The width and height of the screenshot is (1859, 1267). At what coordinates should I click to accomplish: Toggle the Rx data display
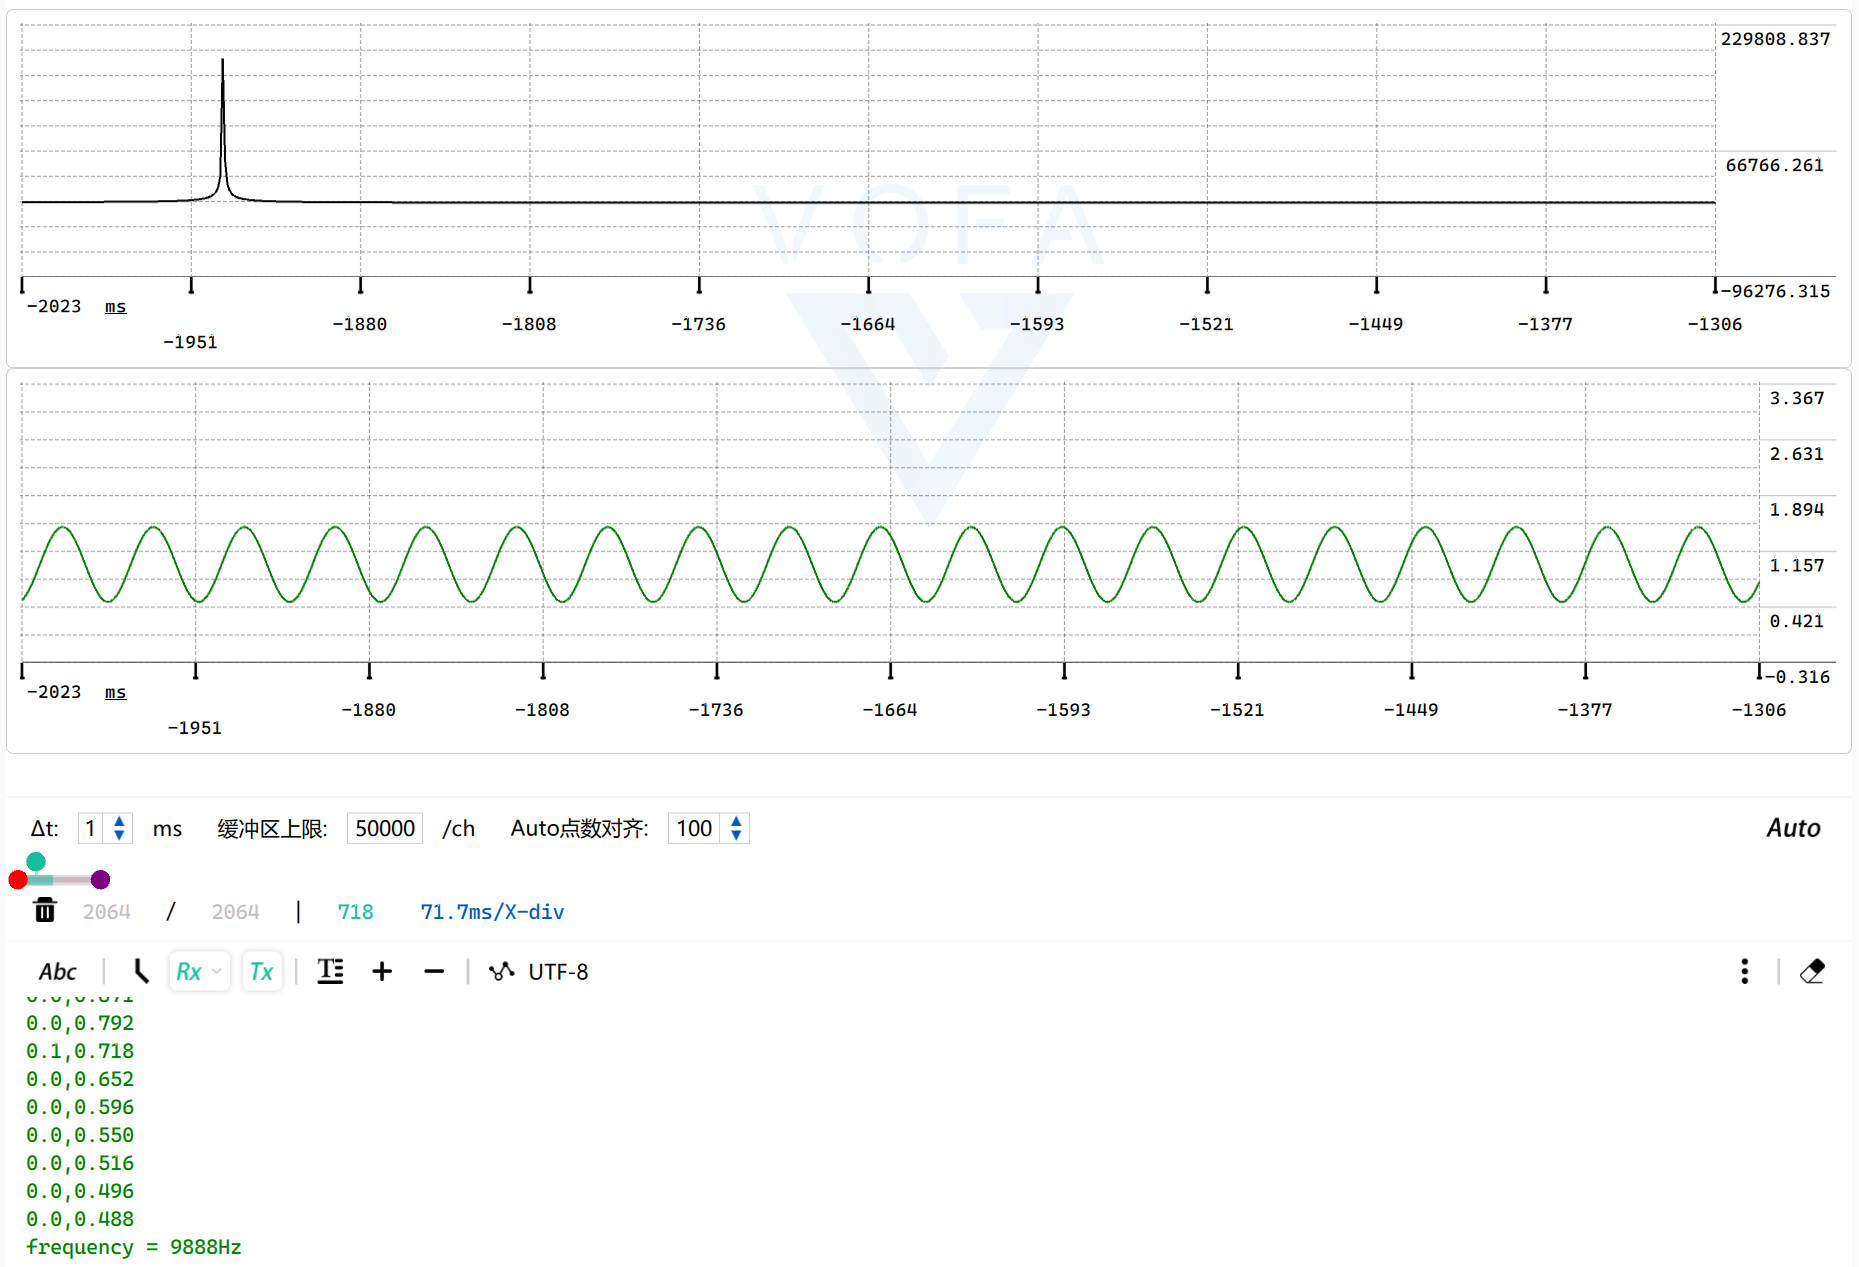pyautogui.click(x=190, y=971)
